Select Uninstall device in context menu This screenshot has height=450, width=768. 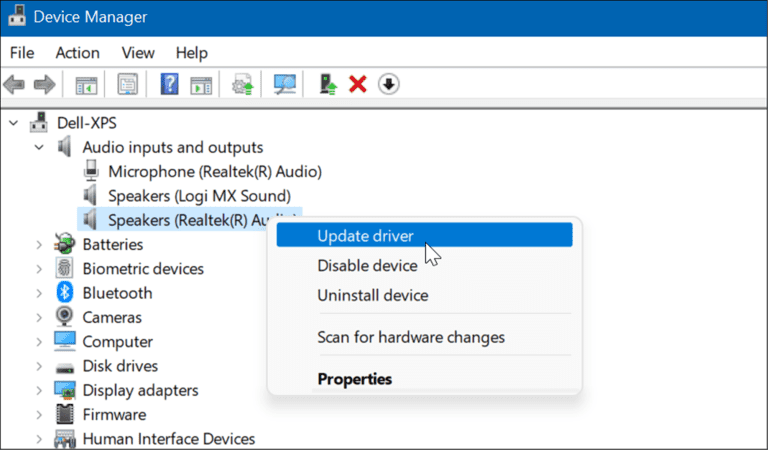[x=373, y=295]
